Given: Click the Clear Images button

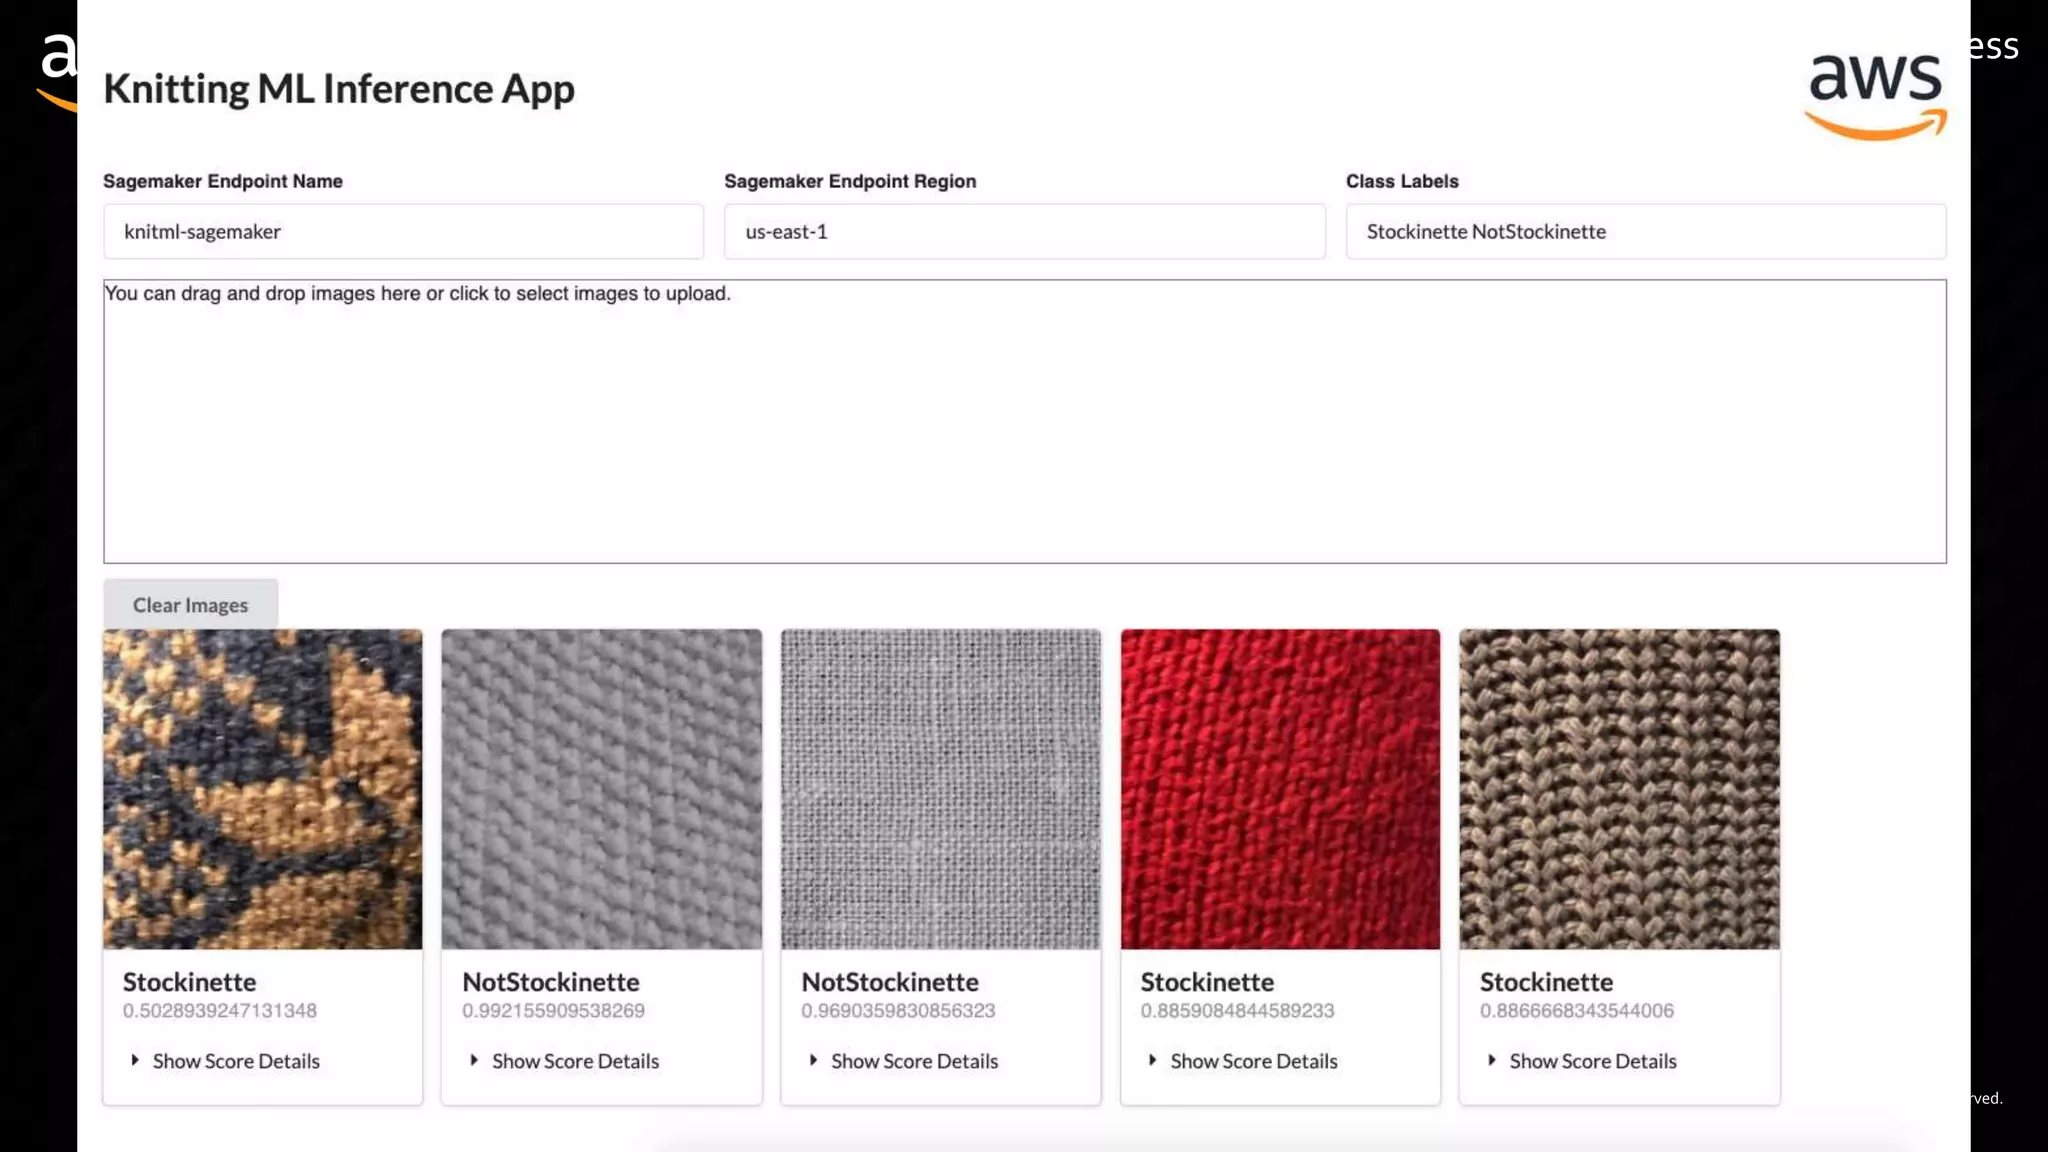Looking at the screenshot, I should [x=190, y=605].
